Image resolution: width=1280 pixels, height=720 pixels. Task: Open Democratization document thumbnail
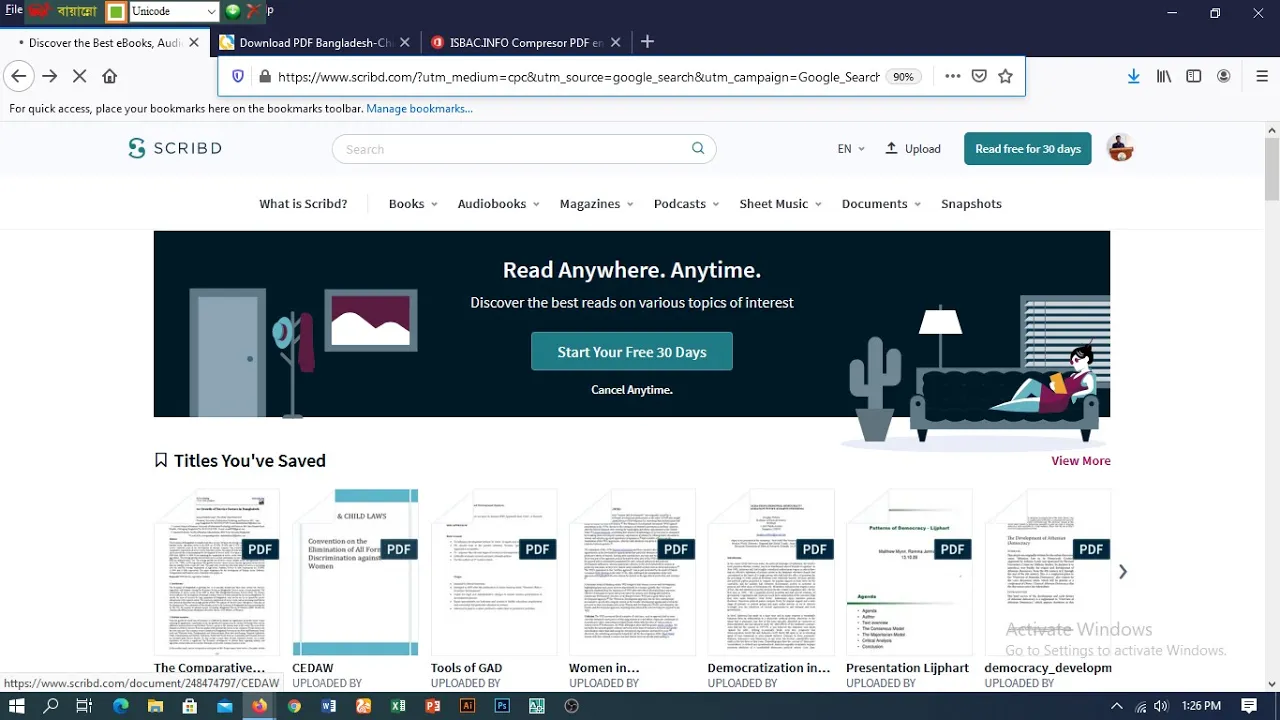770,572
